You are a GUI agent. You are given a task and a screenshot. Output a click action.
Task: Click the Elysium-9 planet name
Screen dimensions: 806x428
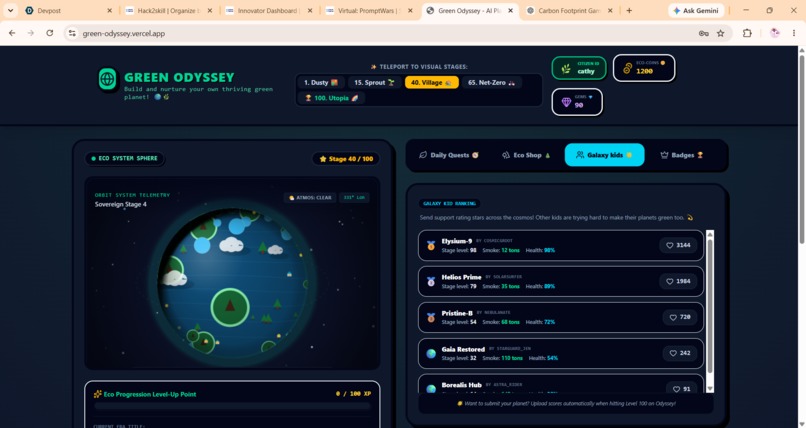(x=456, y=241)
